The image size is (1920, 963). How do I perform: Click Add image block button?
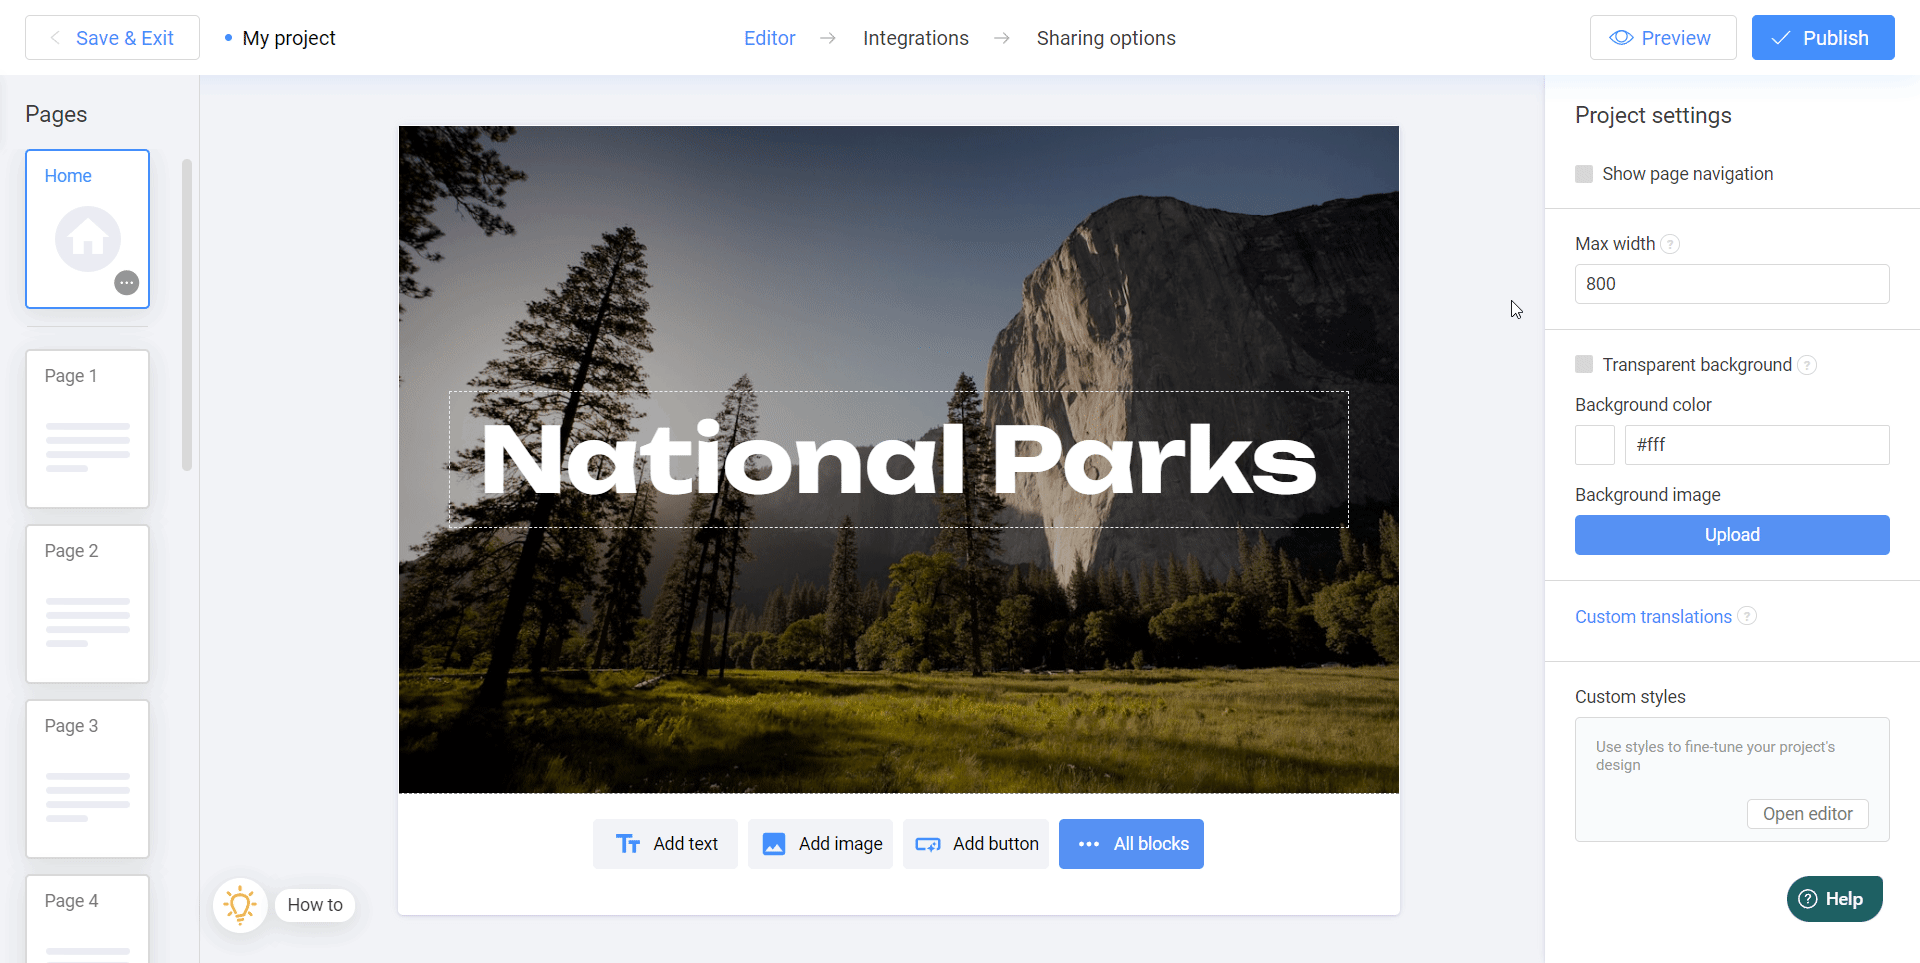[820, 844]
